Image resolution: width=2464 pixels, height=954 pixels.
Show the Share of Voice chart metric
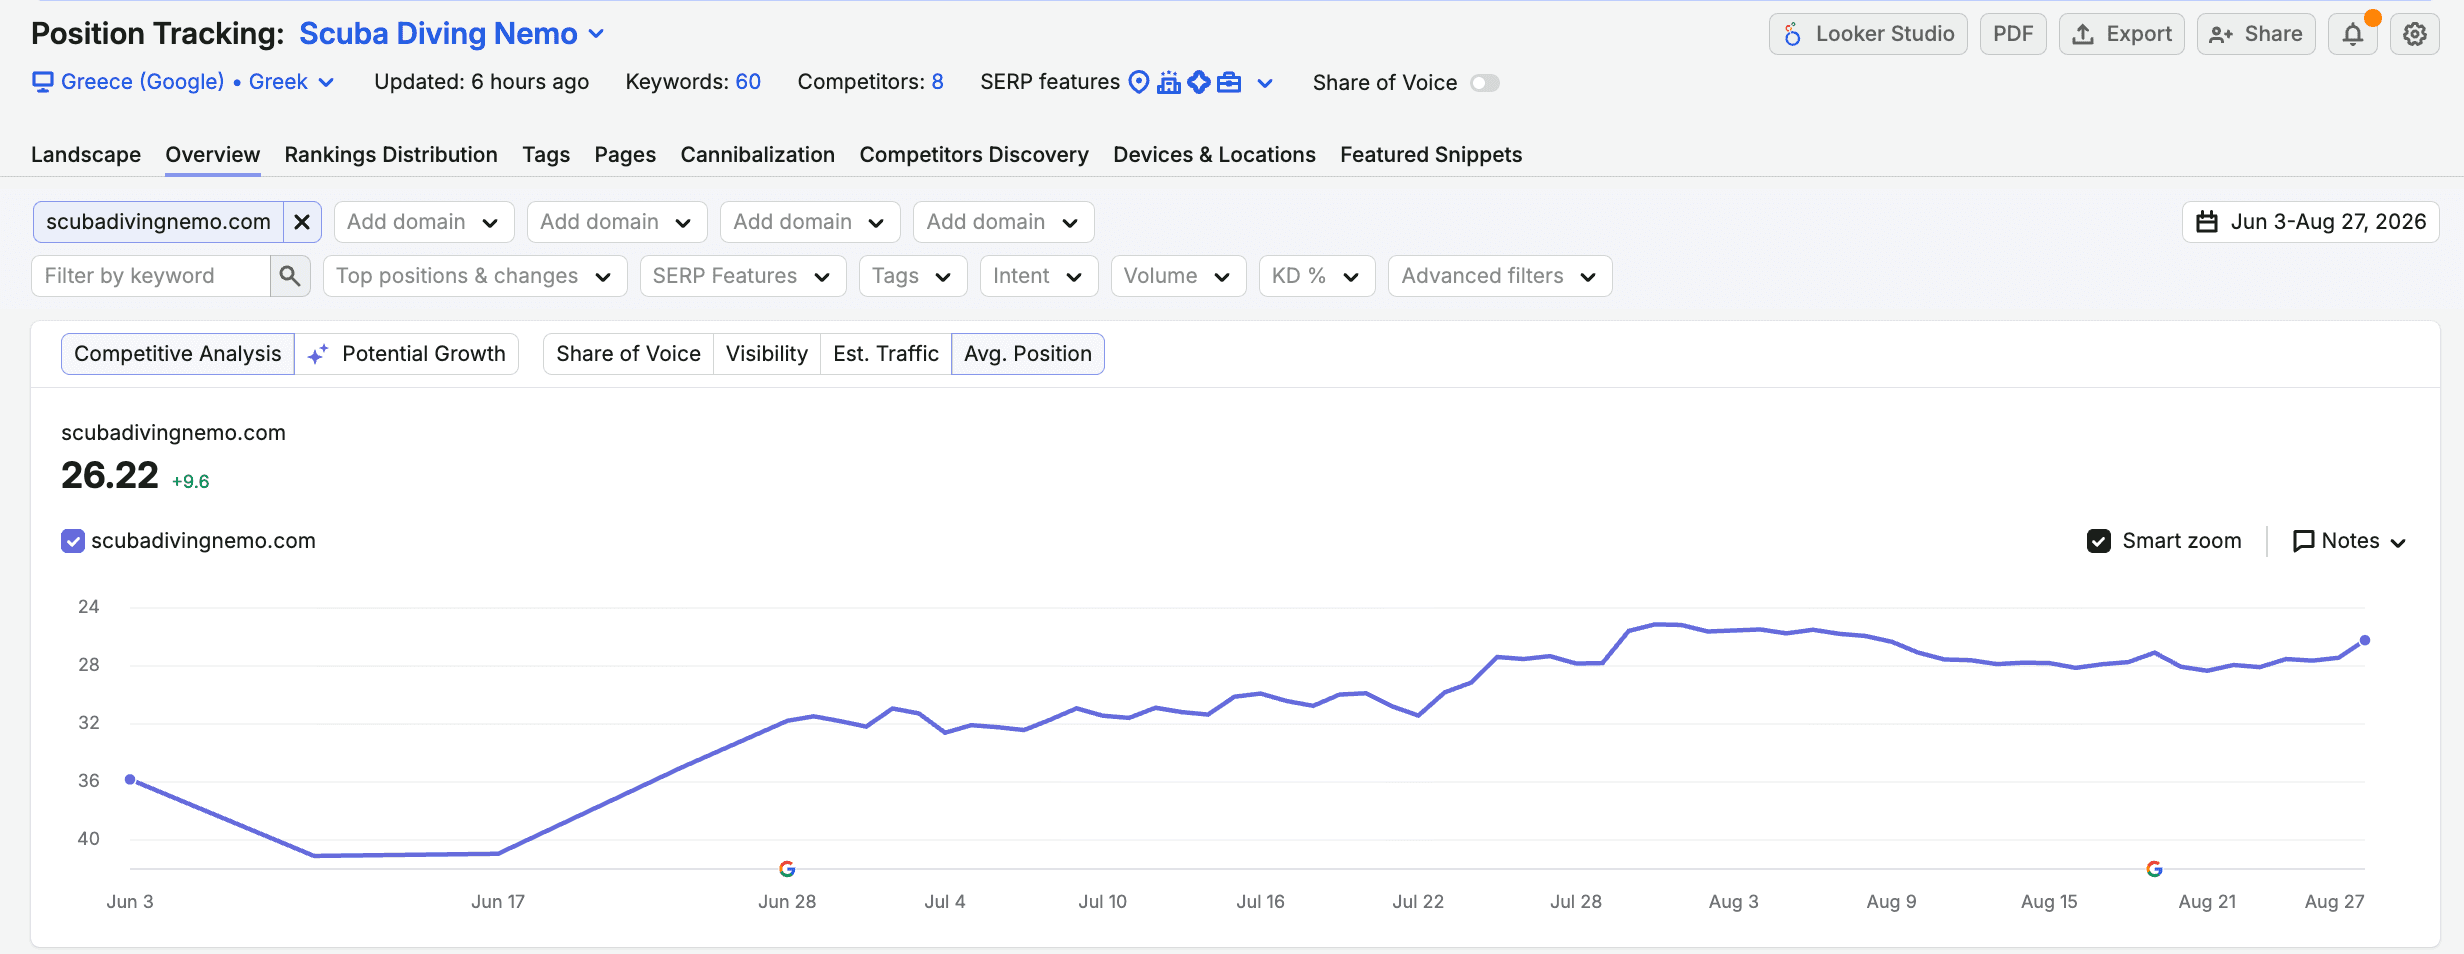[x=628, y=354]
